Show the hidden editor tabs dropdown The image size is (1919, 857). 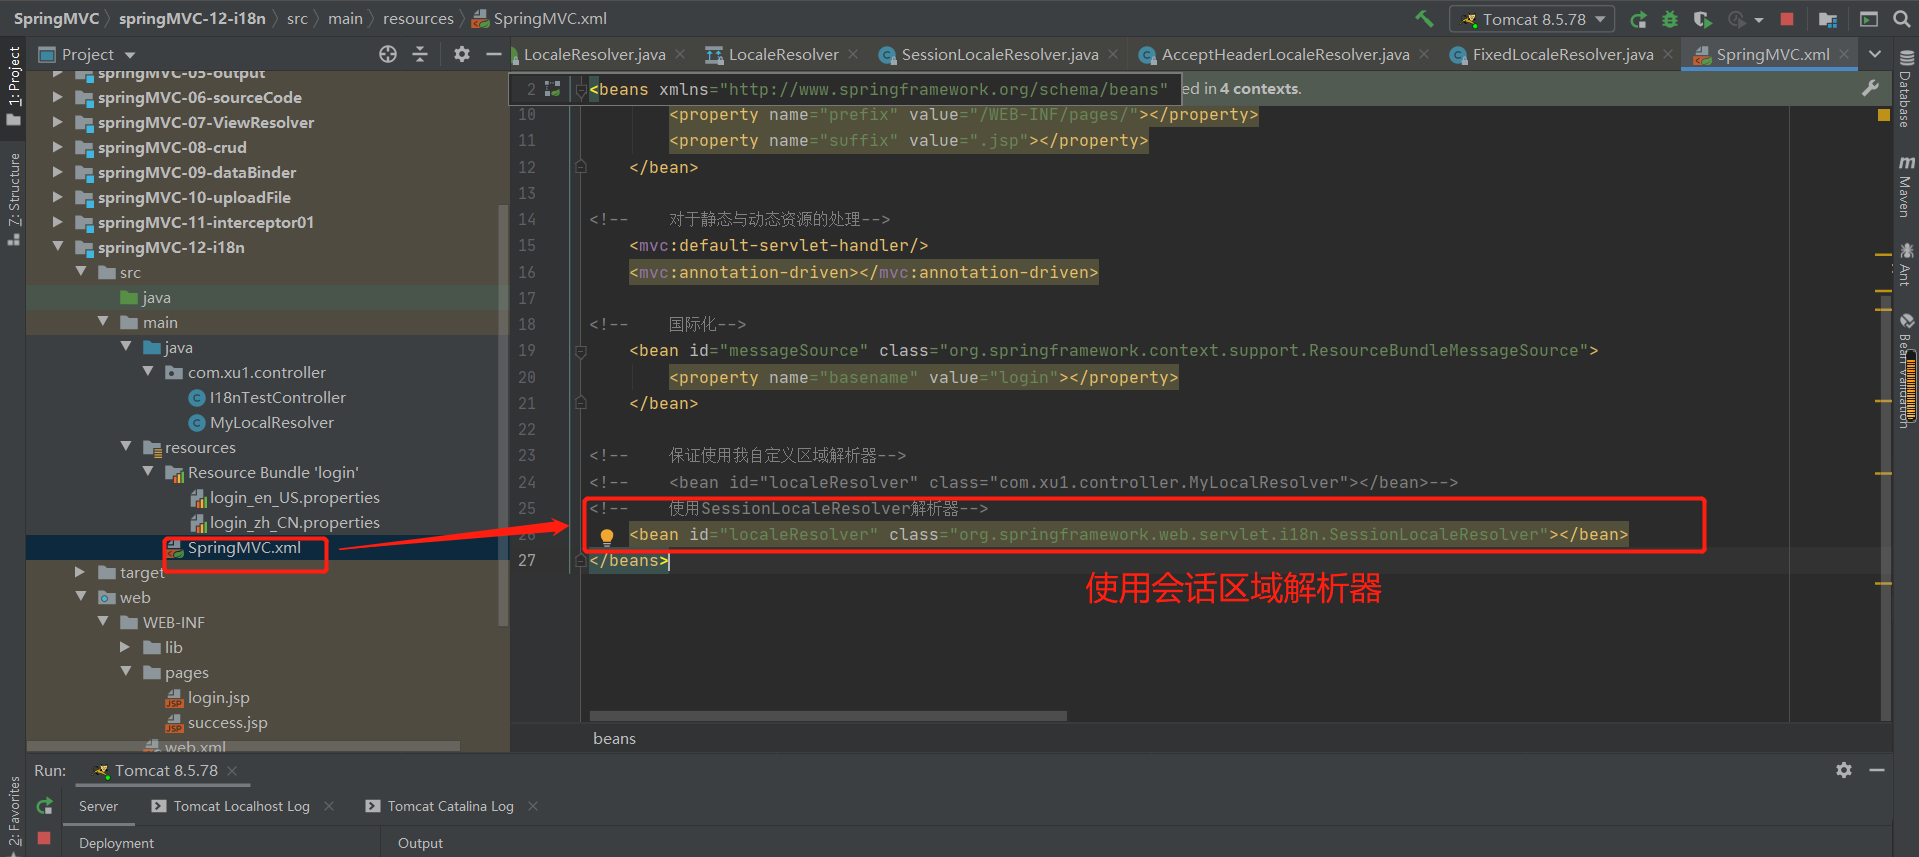1875,54
